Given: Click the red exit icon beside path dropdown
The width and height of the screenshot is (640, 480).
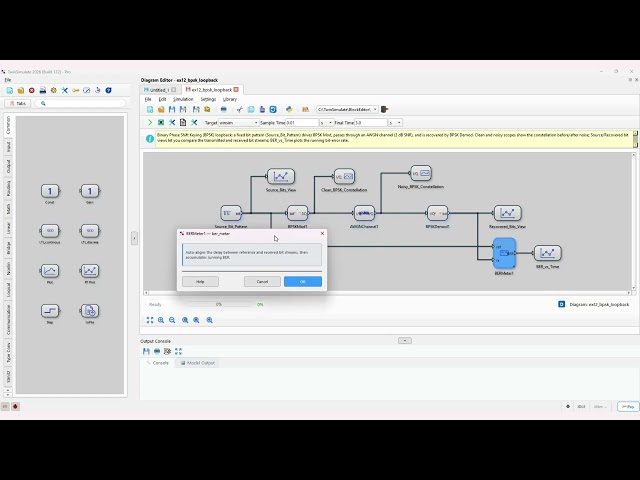Looking at the screenshot, I should pos(384,109).
